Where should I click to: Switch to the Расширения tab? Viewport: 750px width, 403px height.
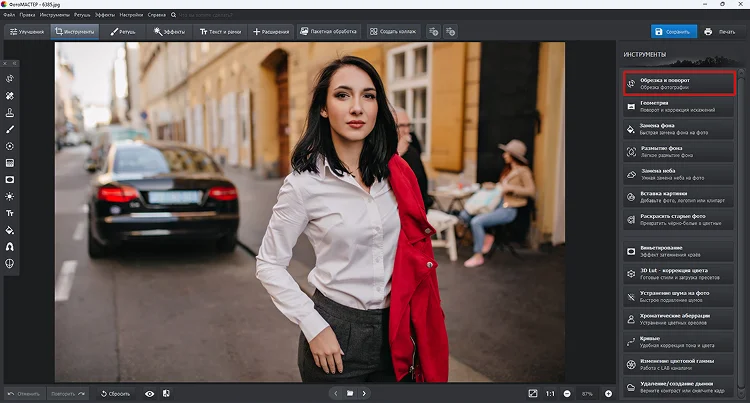tap(271, 32)
